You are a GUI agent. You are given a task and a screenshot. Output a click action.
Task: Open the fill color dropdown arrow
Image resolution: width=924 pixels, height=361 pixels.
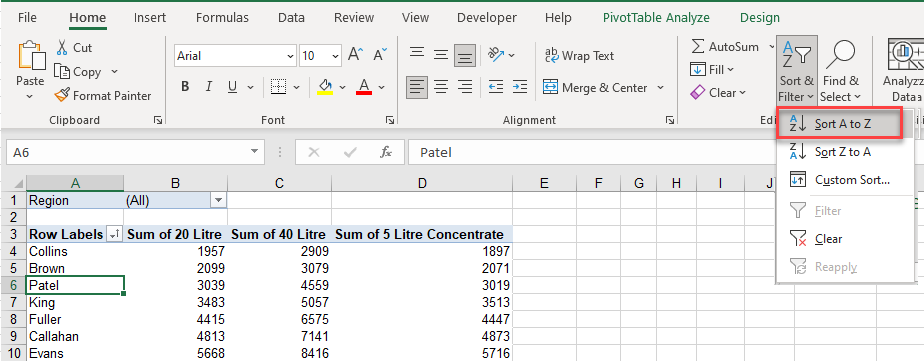tap(342, 87)
